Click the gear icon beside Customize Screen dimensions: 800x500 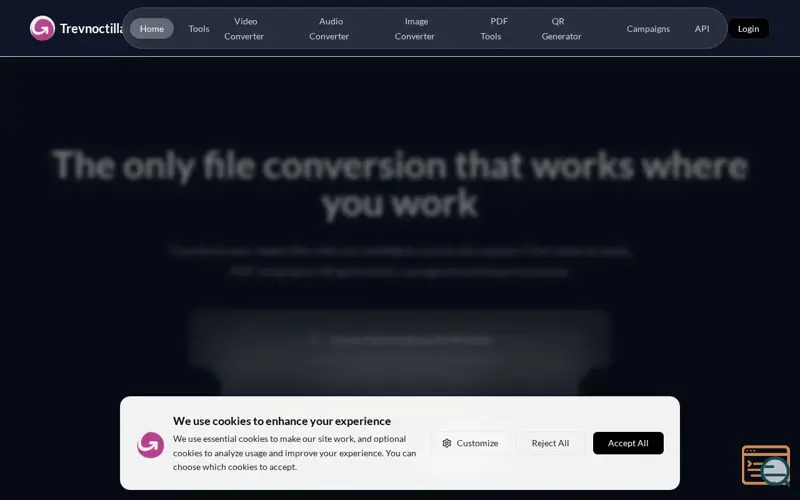[447, 443]
